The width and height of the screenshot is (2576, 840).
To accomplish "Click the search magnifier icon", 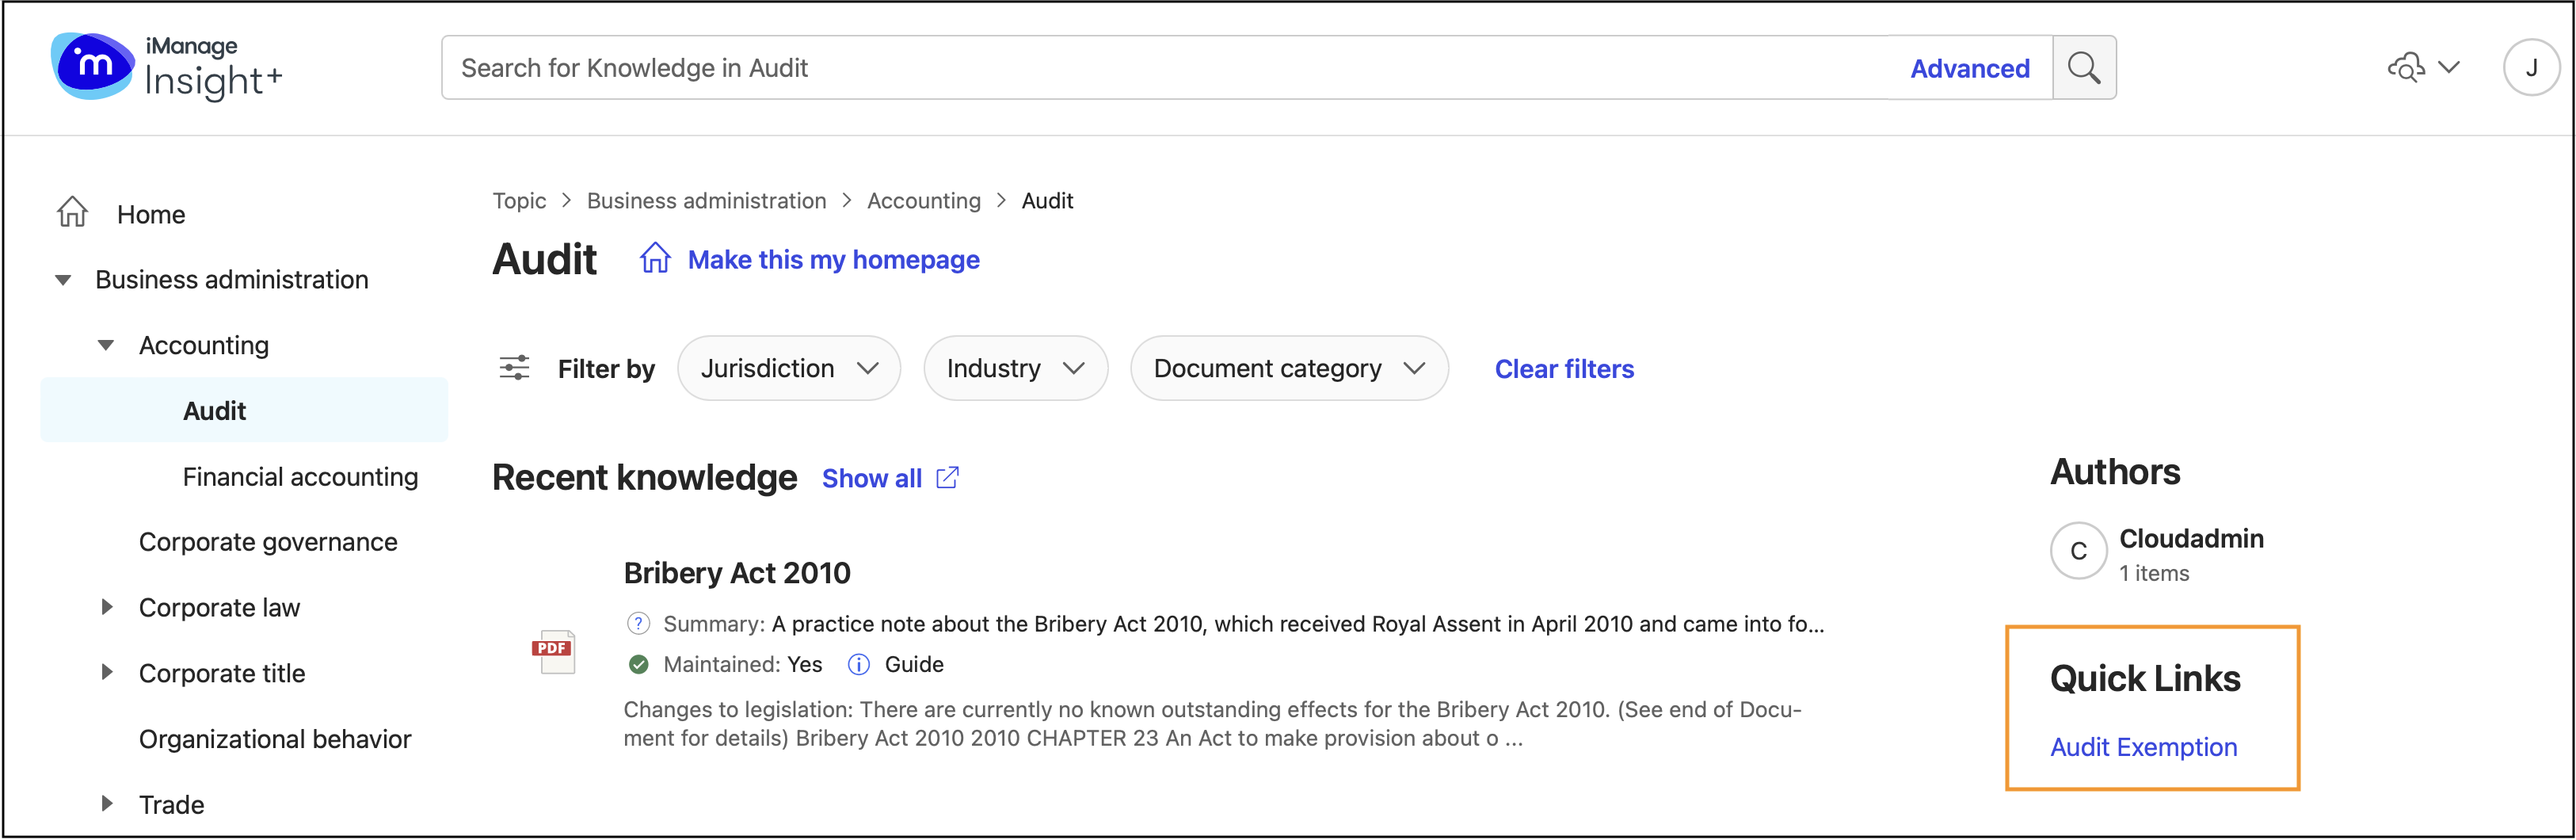I will 2085,67.
